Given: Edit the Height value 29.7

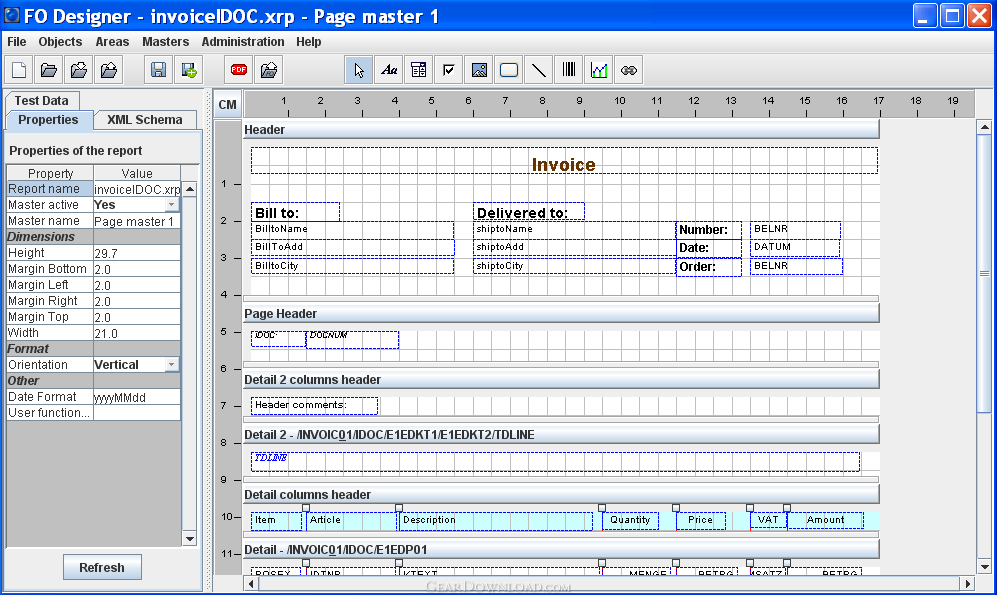Looking at the screenshot, I should [x=137, y=253].
